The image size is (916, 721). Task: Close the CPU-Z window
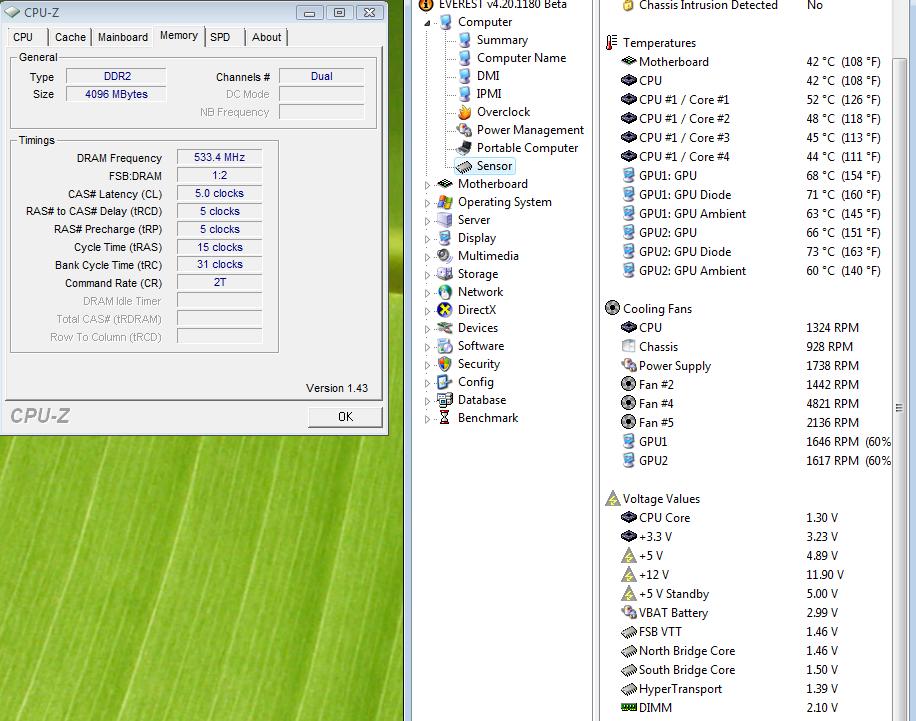coord(369,12)
